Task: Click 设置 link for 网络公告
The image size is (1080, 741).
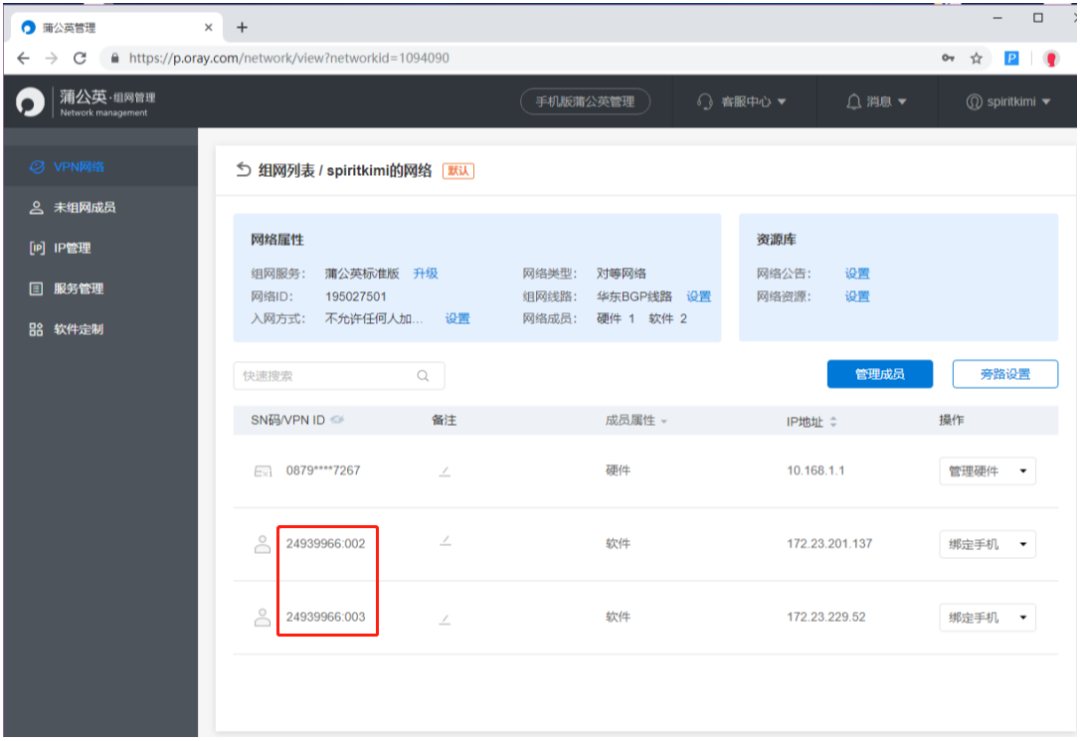Action: click(x=857, y=273)
